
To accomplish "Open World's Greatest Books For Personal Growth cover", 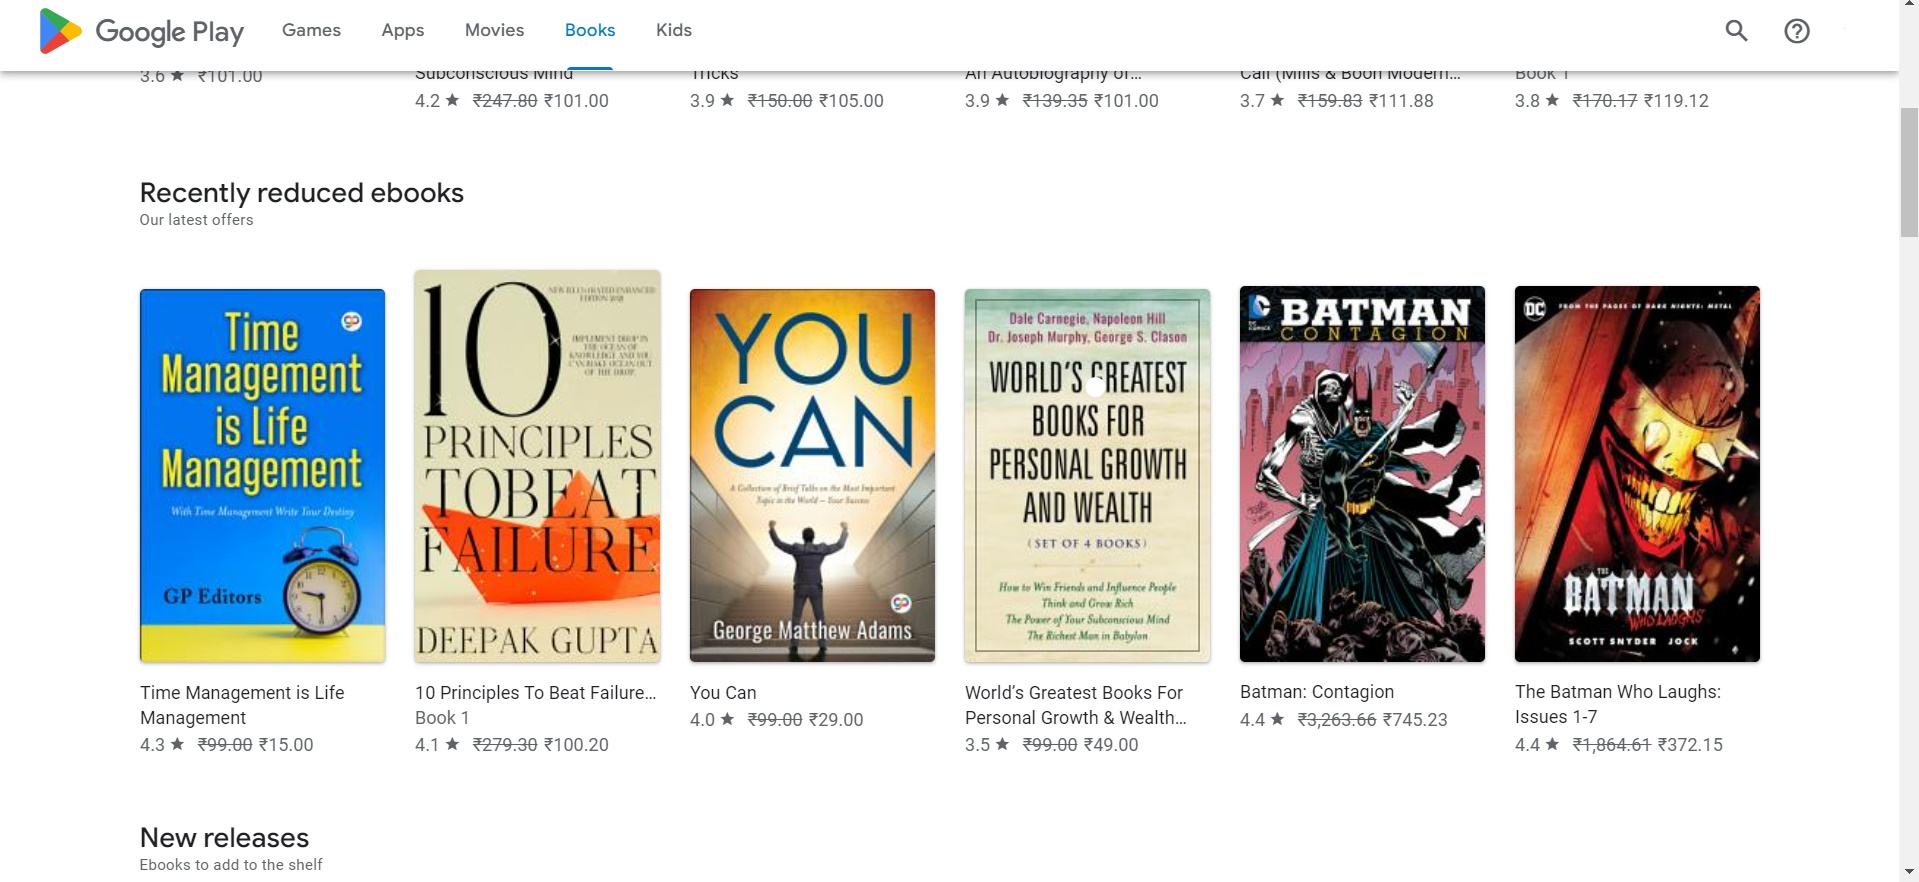I will point(1087,476).
